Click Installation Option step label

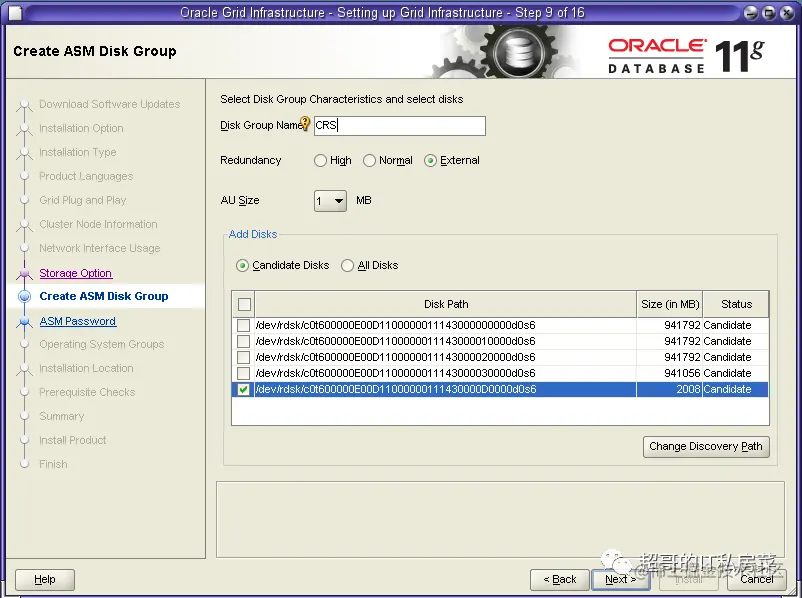[81, 128]
